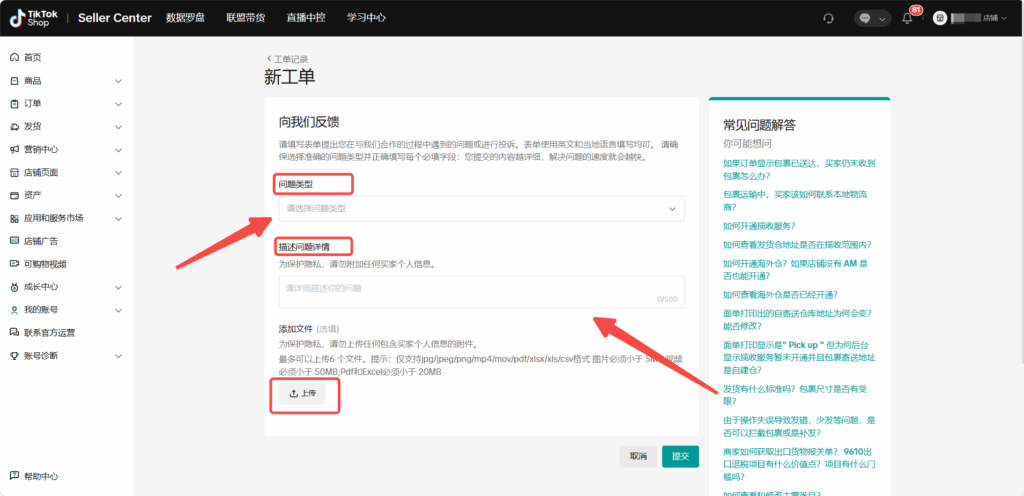Viewport: 1024px width, 496px height.
Task: Click the 应用和服务市场 grid icon
Action: click(x=14, y=218)
